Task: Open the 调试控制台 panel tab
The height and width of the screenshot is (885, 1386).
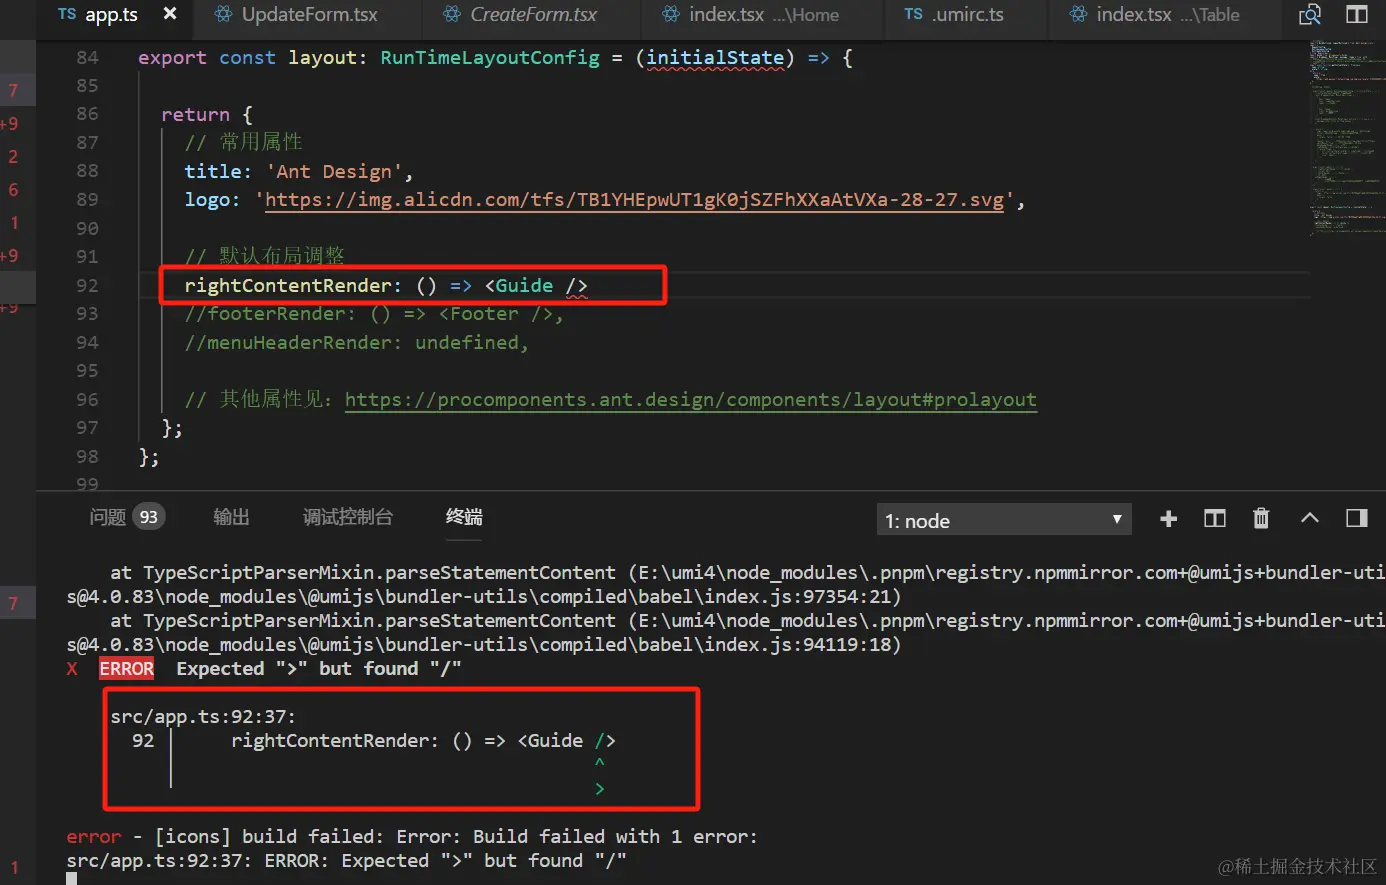Action: pyautogui.click(x=348, y=517)
